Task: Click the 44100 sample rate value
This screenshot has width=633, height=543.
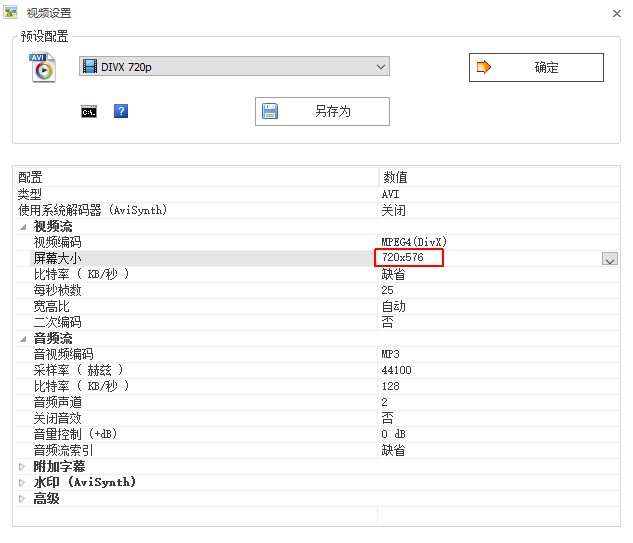Action: click(396, 370)
